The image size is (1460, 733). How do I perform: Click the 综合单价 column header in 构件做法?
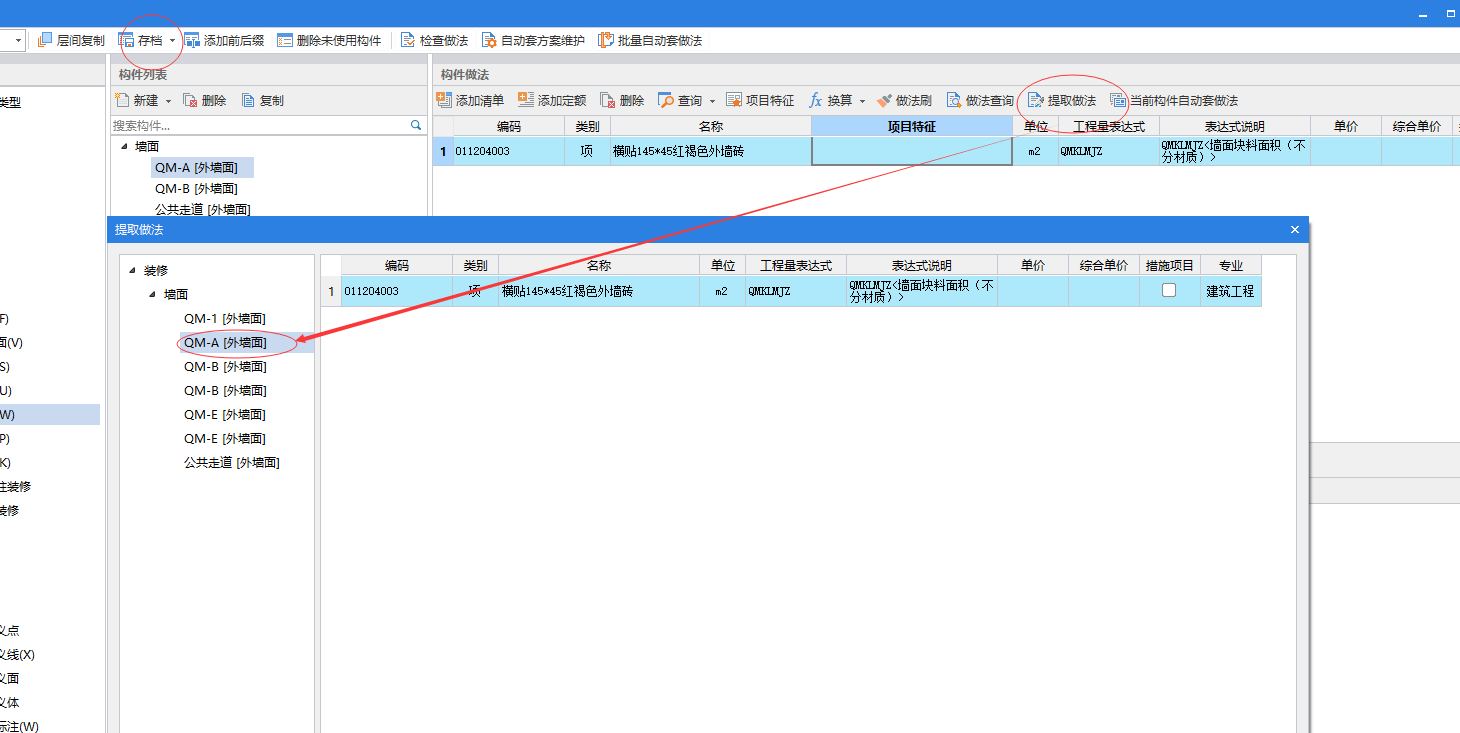[1417, 127]
